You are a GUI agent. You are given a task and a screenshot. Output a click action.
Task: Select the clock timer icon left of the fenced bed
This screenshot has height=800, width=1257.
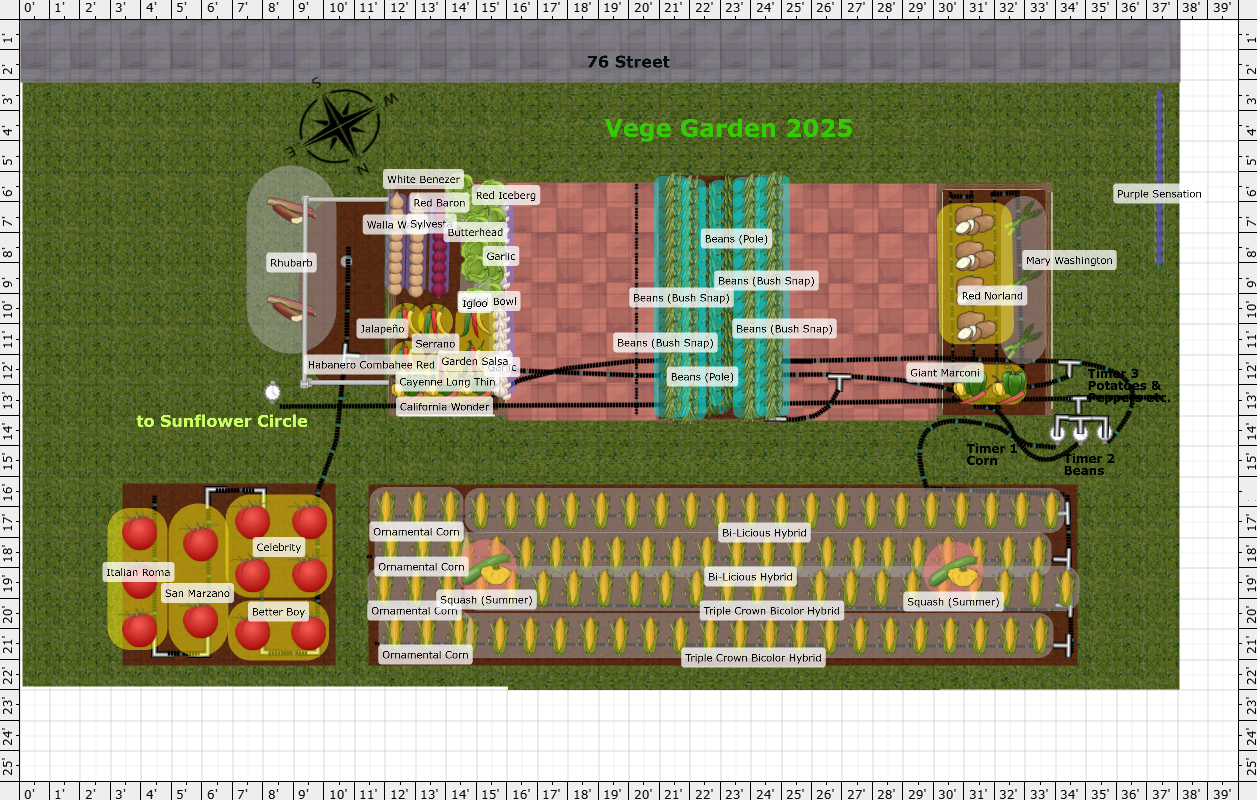pos(272,390)
